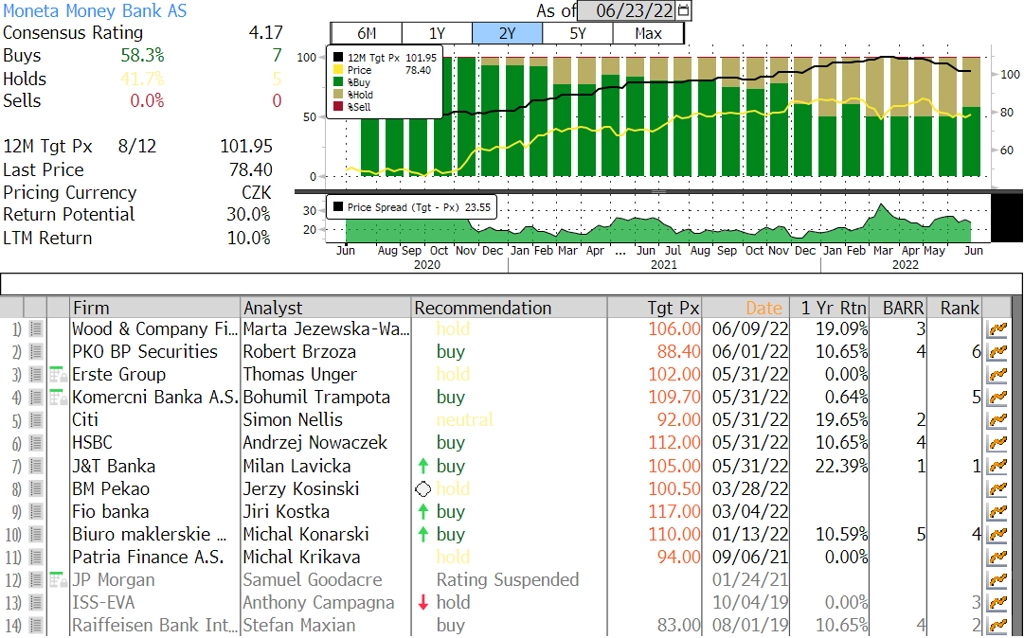Click the tan %Hold legend swatch
Viewport: 1024px width, 638px height.
pos(338,95)
